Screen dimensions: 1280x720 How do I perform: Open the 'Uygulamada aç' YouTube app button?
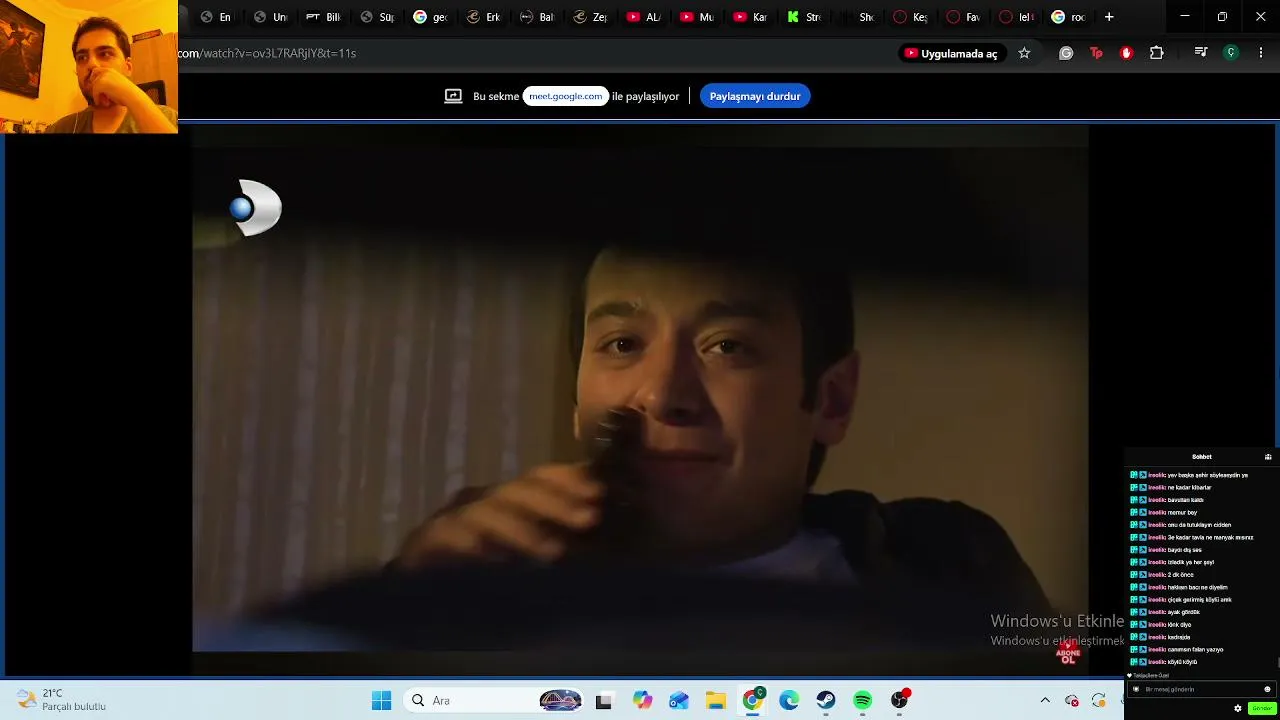click(950, 53)
